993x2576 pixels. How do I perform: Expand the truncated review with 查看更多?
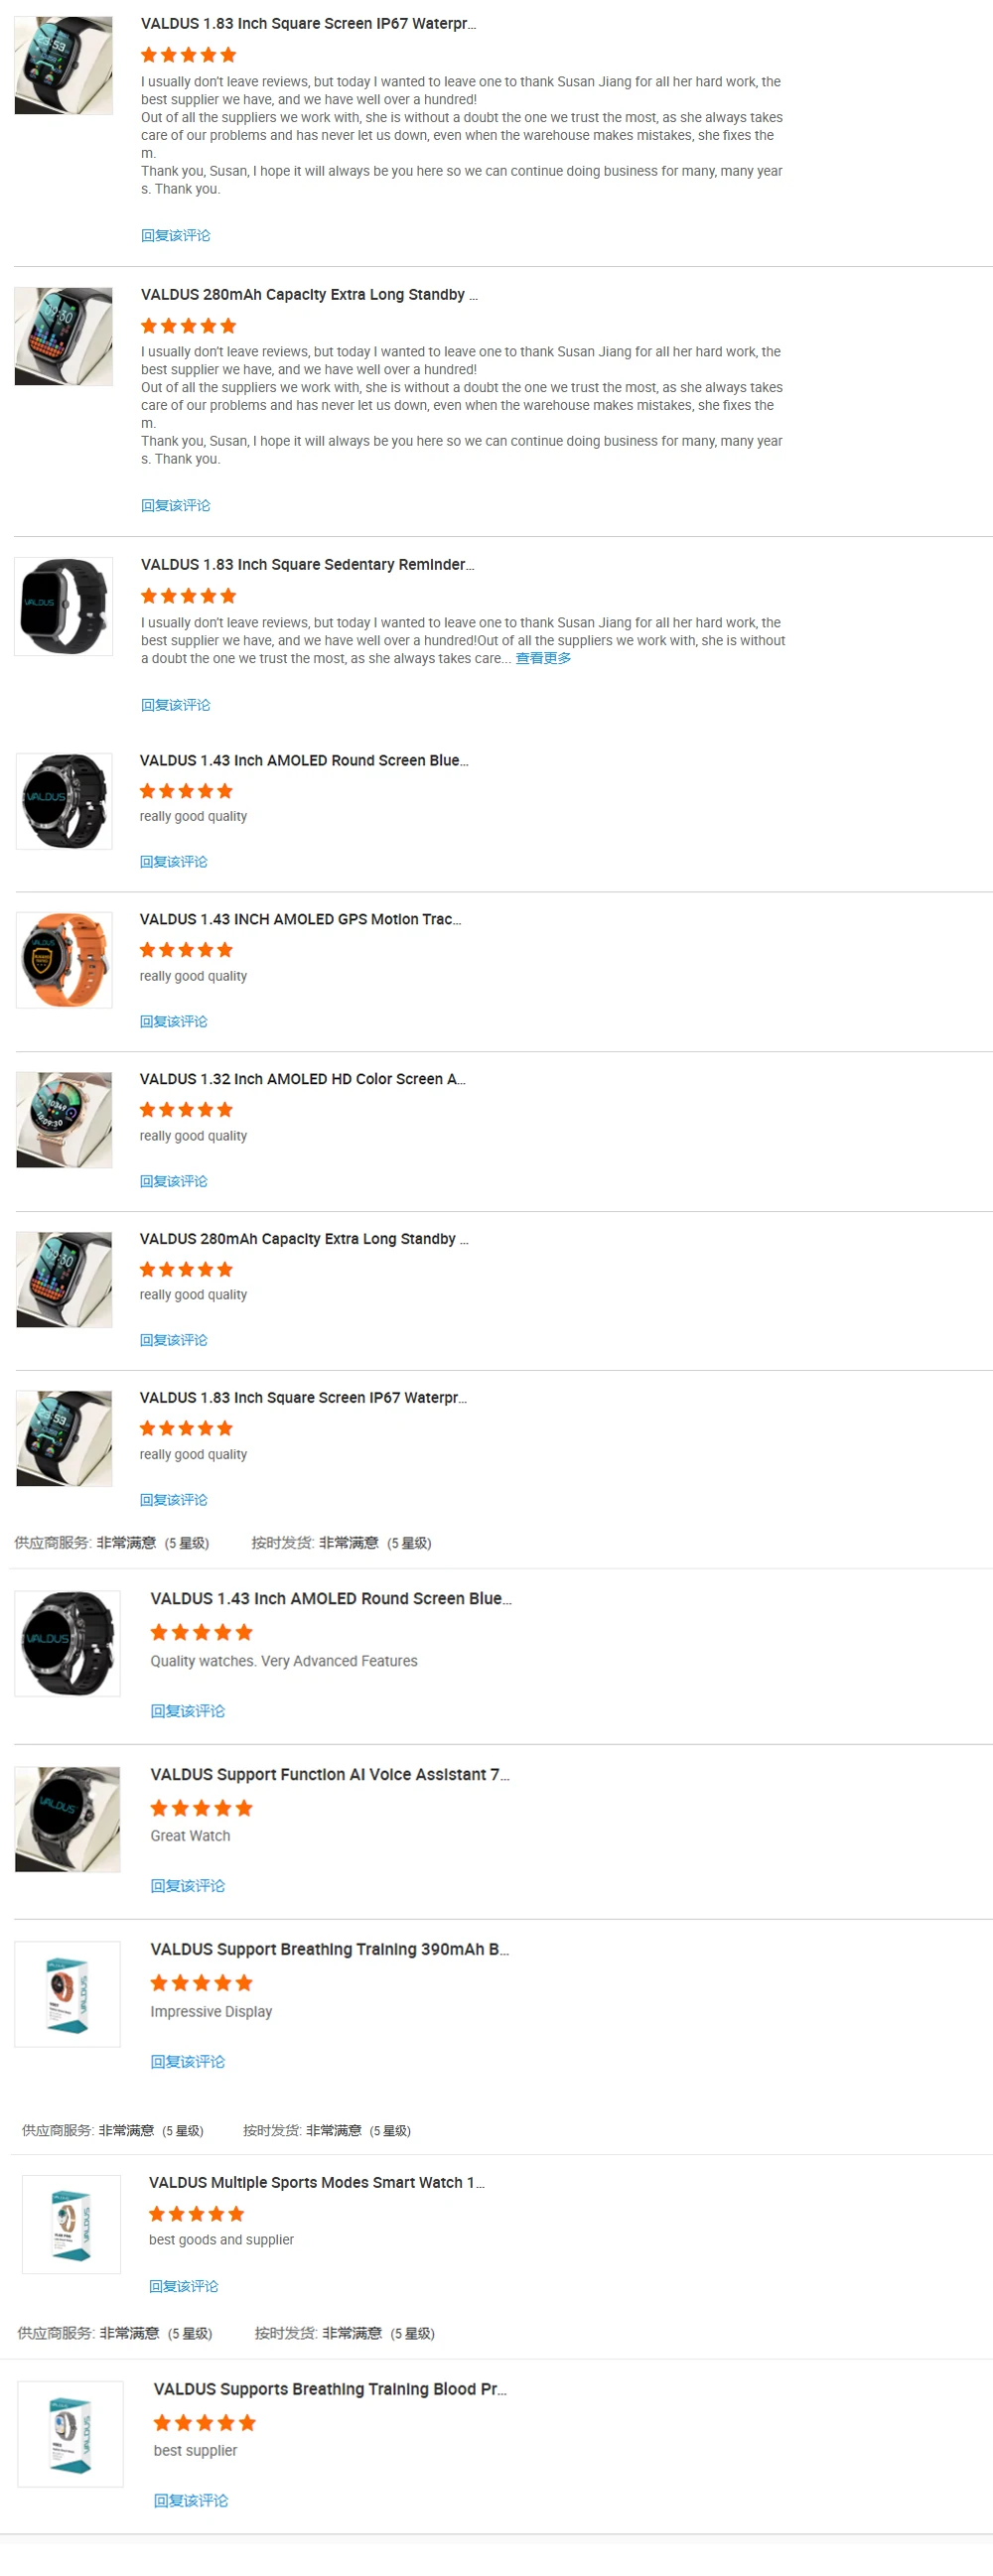543,658
